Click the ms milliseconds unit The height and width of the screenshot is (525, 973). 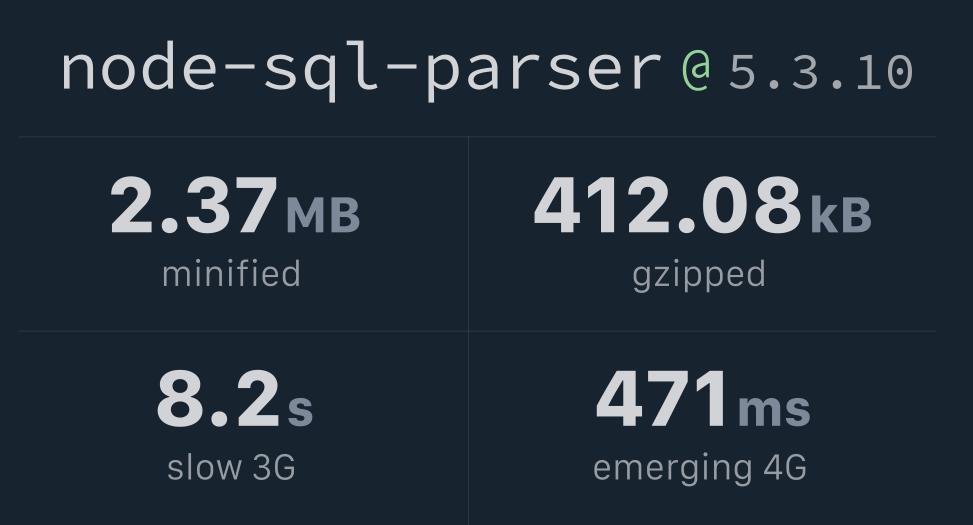(x=774, y=409)
